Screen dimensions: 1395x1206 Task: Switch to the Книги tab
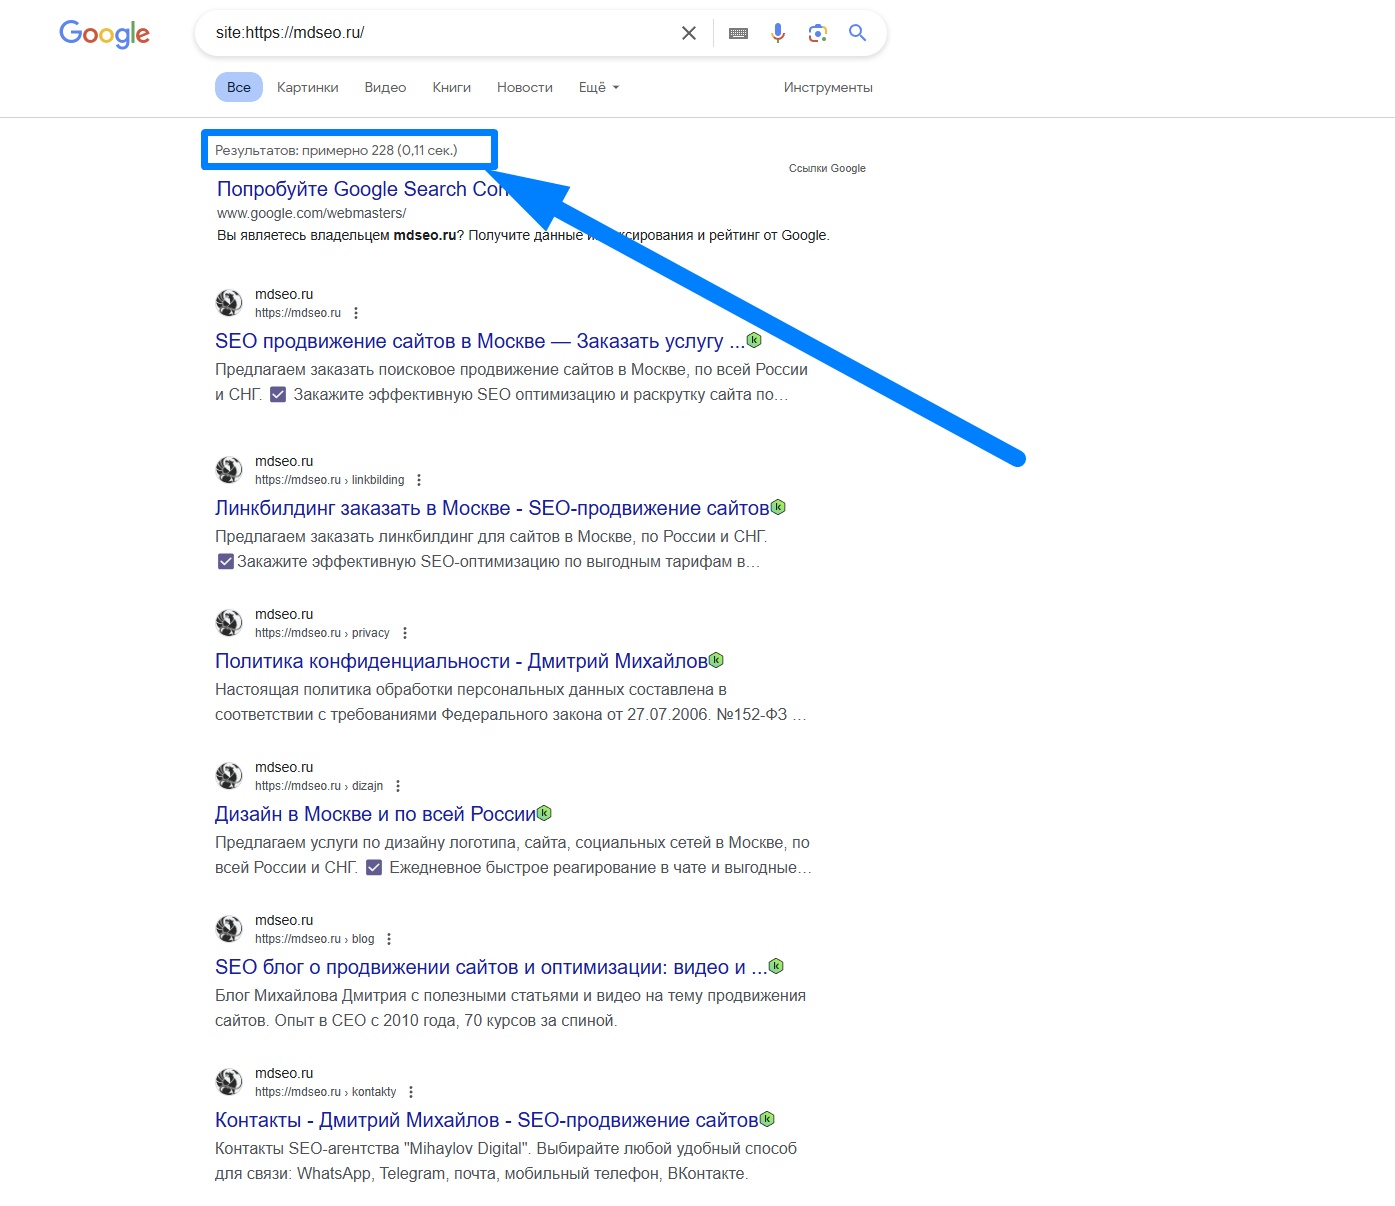[452, 87]
